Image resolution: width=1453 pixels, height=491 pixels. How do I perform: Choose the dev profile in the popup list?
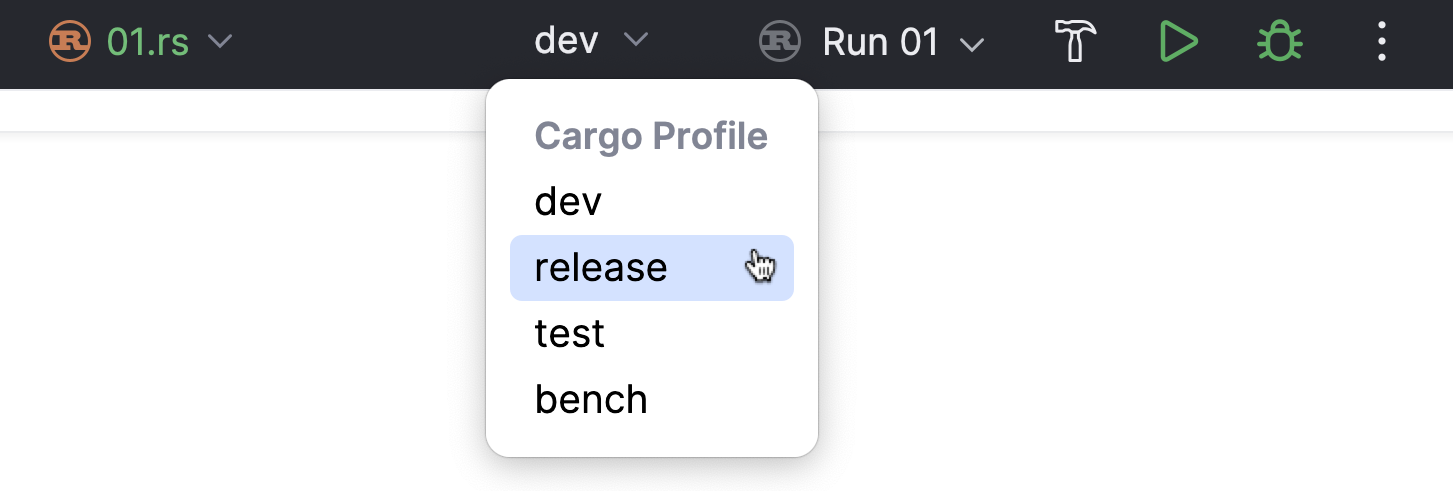coord(652,202)
